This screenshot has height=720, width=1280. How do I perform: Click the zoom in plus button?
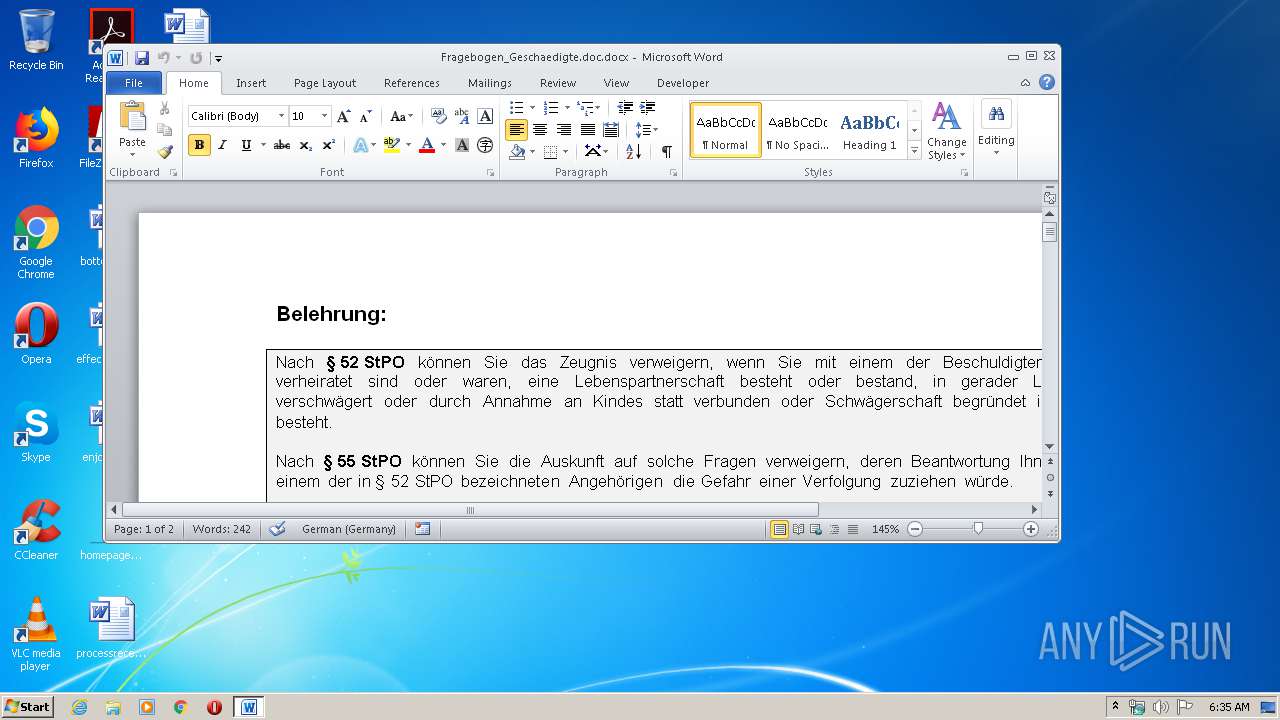click(x=1031, y=529)
